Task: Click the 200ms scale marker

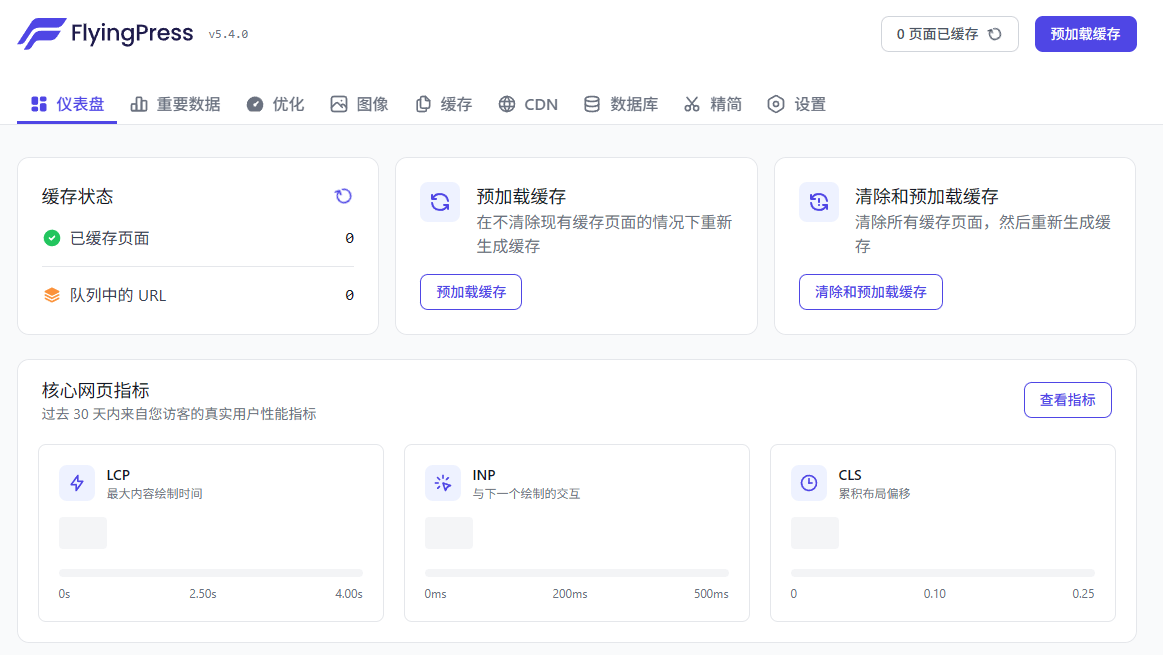Action: [570, 594]
